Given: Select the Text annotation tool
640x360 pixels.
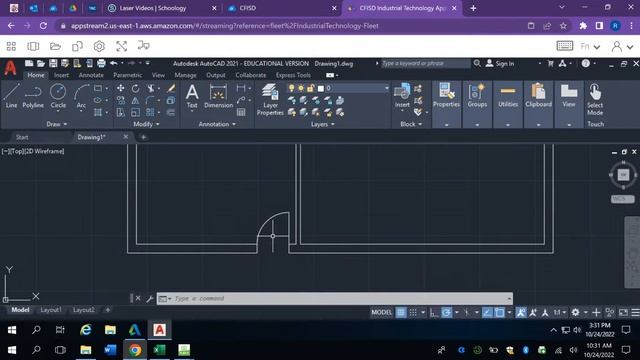Looking at the screenshot, I should pyautogui.click(x=192, y=96).
